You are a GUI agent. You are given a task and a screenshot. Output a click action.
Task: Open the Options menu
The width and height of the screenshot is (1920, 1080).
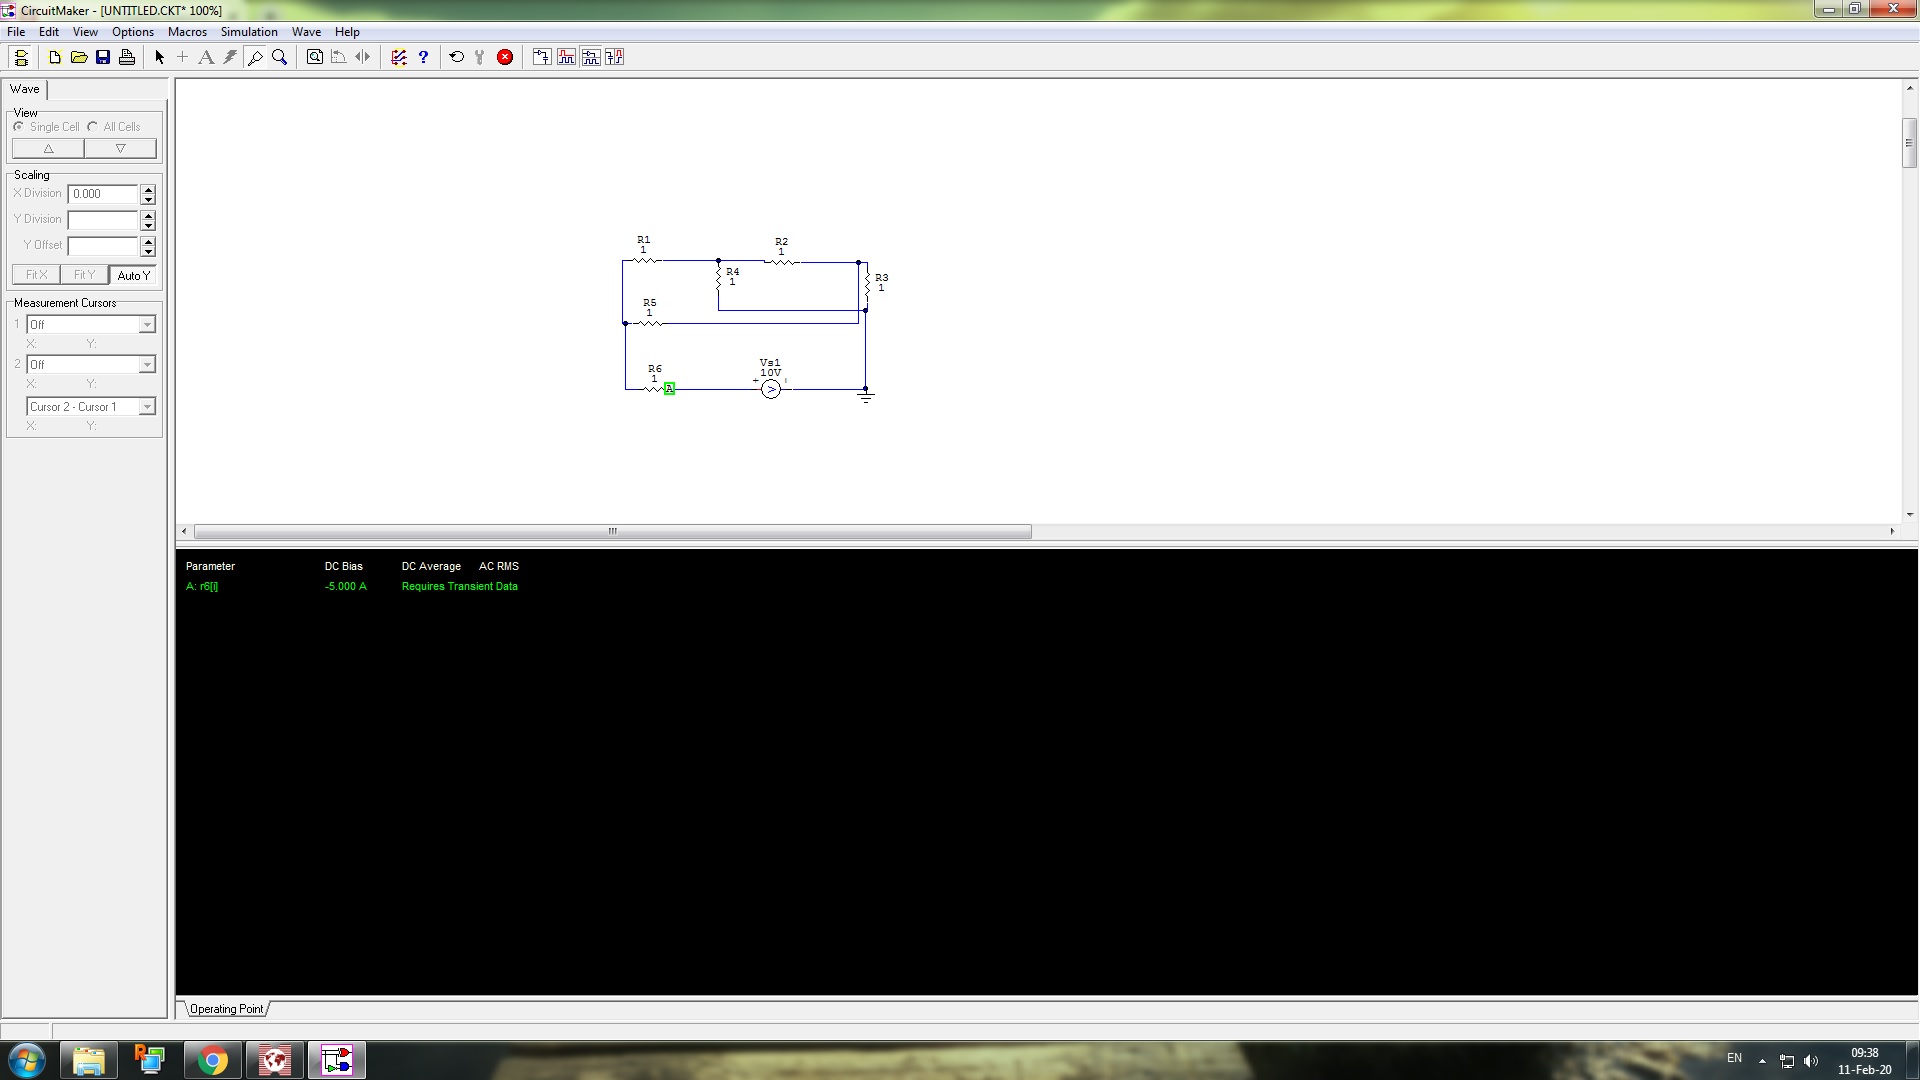[133, 32]
